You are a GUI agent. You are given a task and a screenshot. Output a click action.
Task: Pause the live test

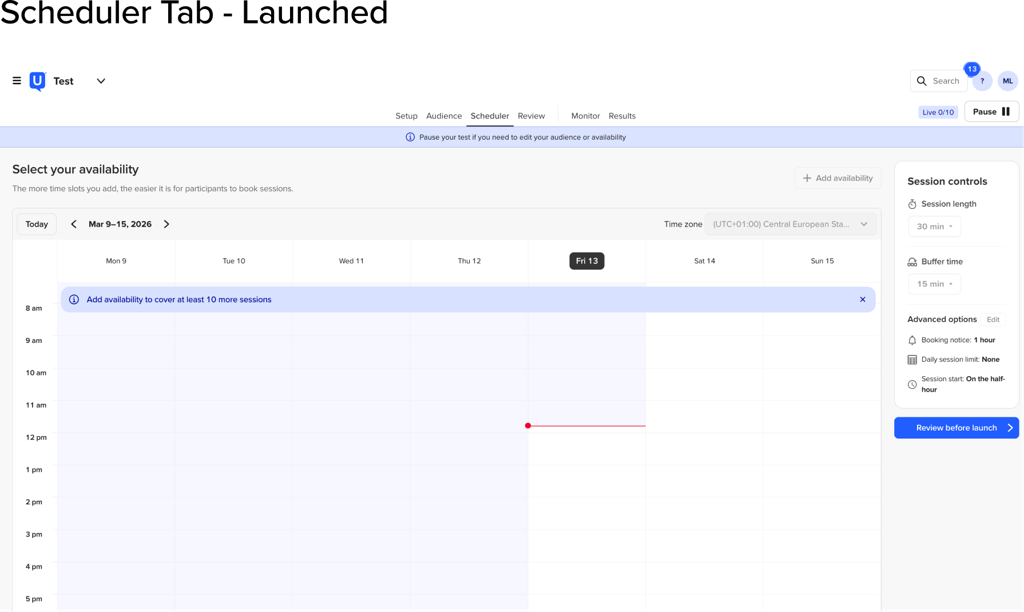(991, 112)
